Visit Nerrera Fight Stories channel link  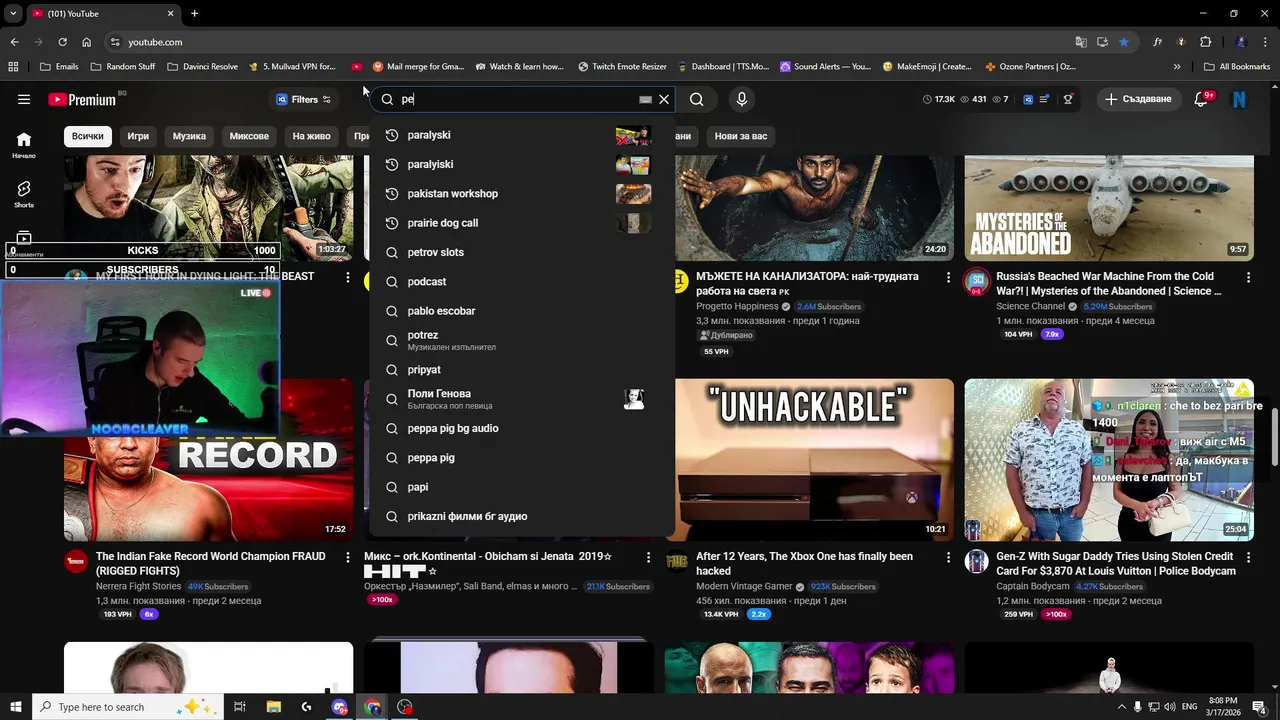138,586
